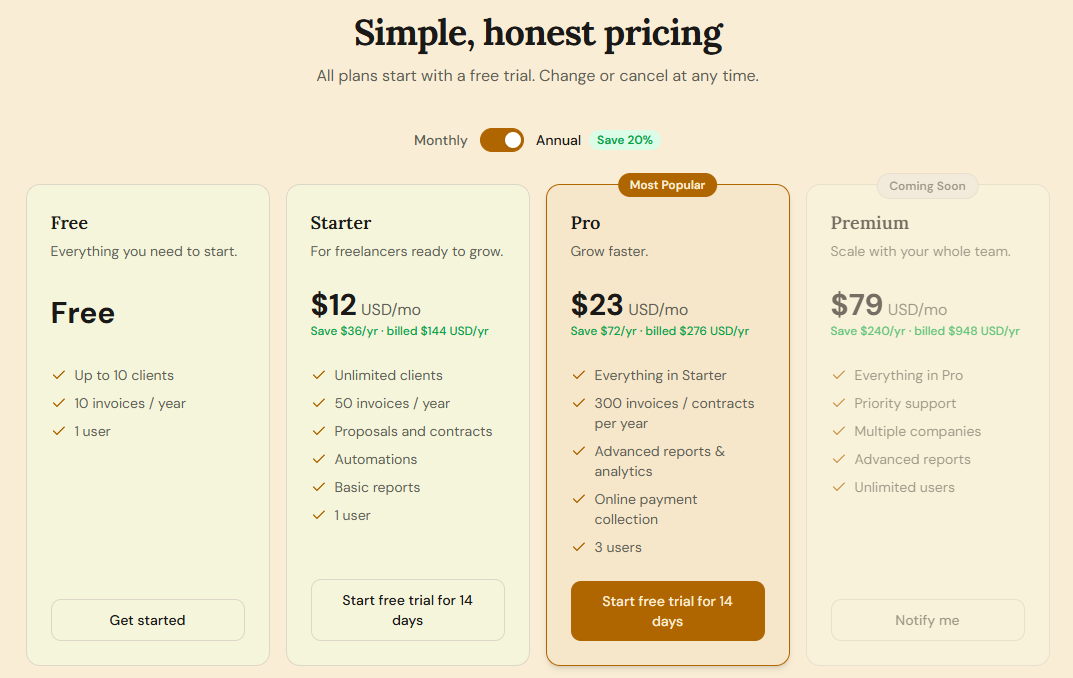Click the Pro plan title
Viewport: 1073px width, 678px height.
pos(585,223)
